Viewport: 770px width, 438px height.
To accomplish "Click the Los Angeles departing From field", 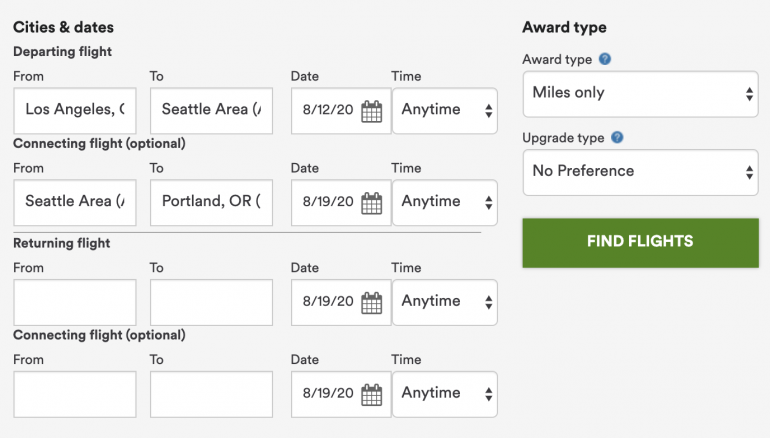I will tap(75, 110).
